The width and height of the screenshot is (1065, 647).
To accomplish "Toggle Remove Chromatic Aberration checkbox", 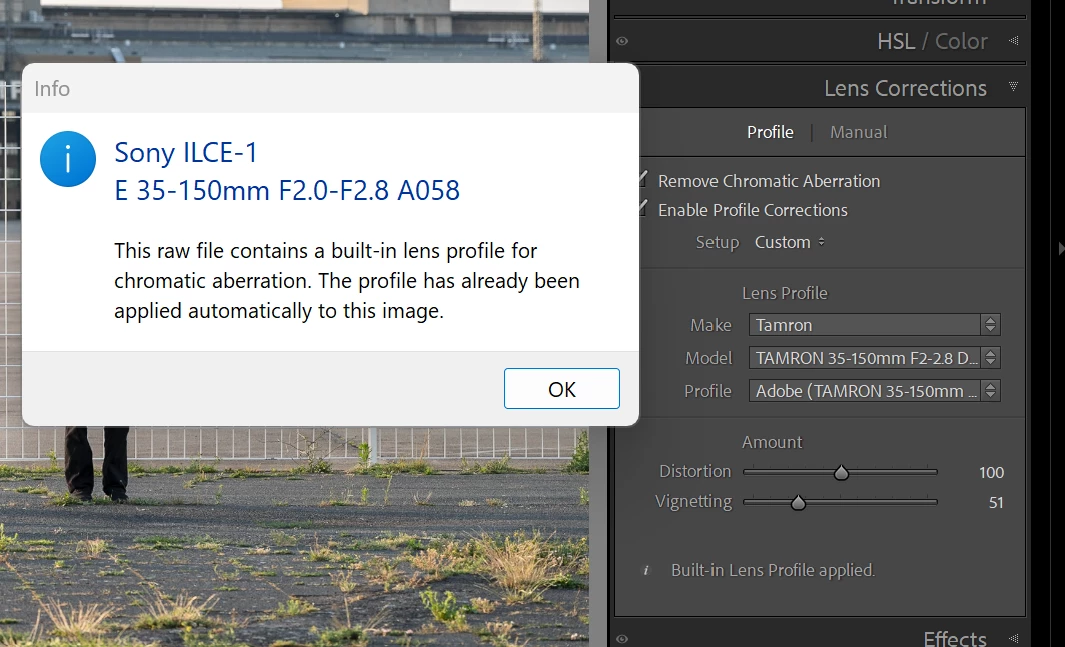I will pos(643,179).
